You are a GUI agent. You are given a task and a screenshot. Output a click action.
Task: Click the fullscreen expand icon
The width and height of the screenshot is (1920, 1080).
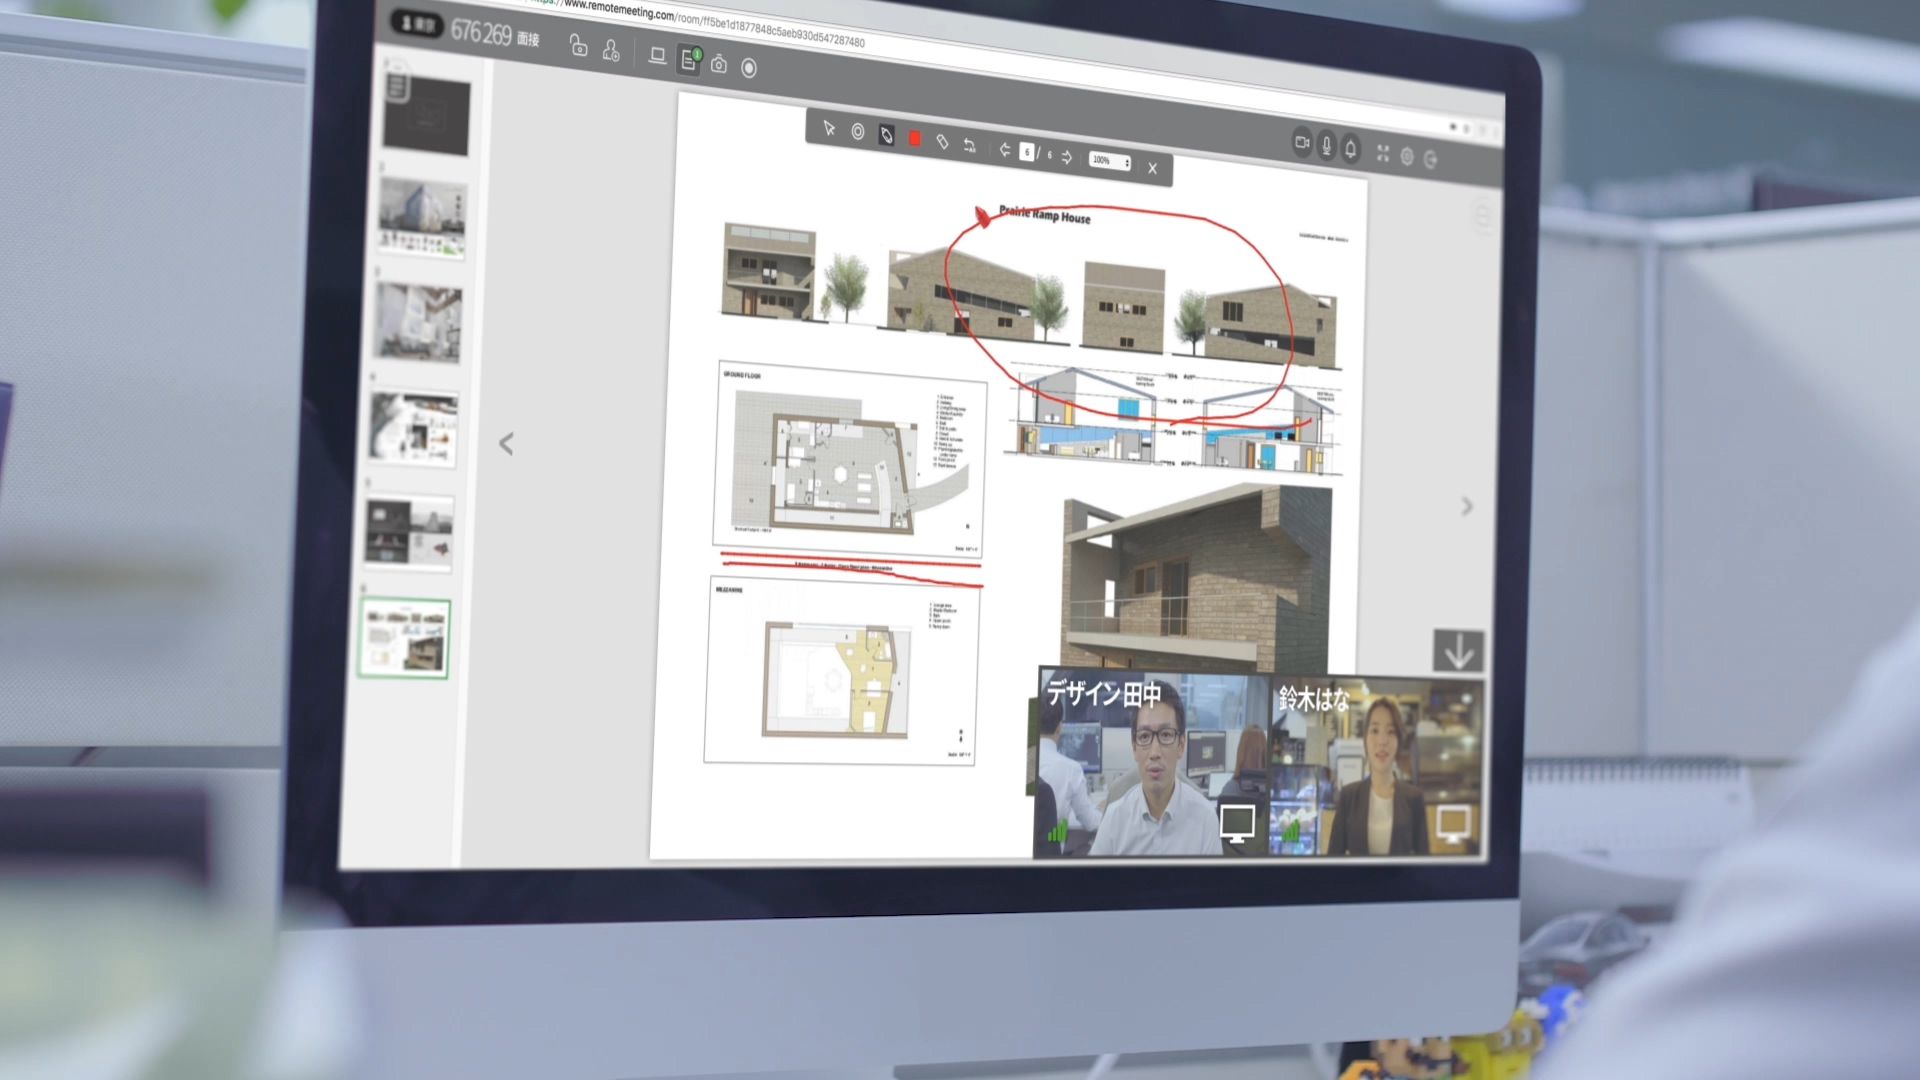pos(1383,153)
